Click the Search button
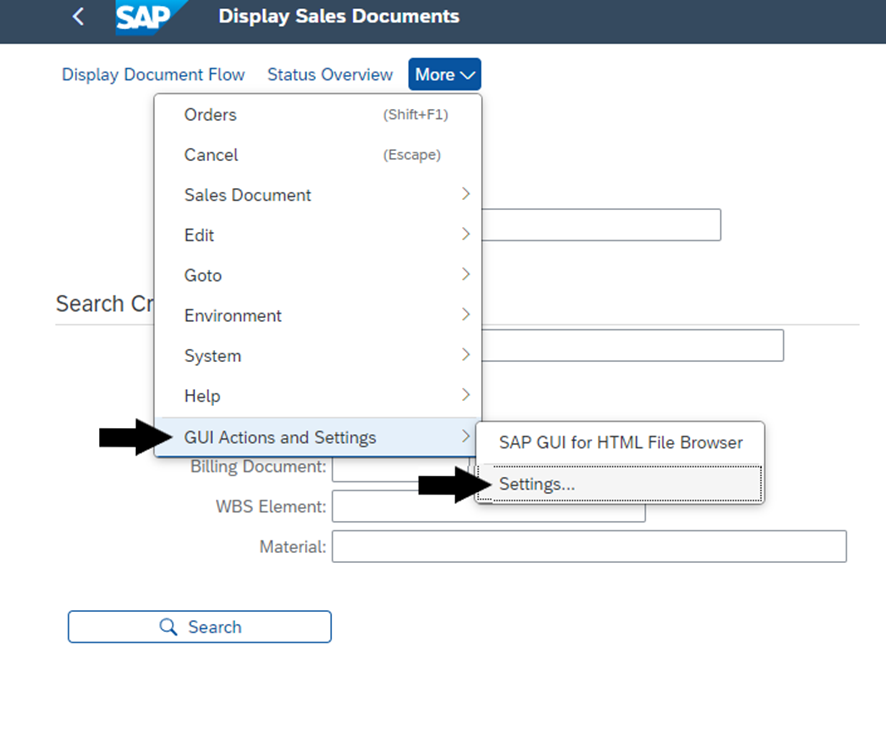This screenshot has width=886, height=736. pyautogui.click(x=199, y=626)
